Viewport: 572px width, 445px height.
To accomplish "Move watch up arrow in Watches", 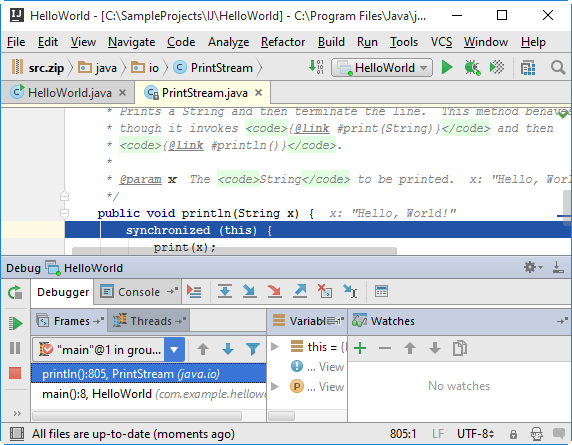I will click(410, 348).
